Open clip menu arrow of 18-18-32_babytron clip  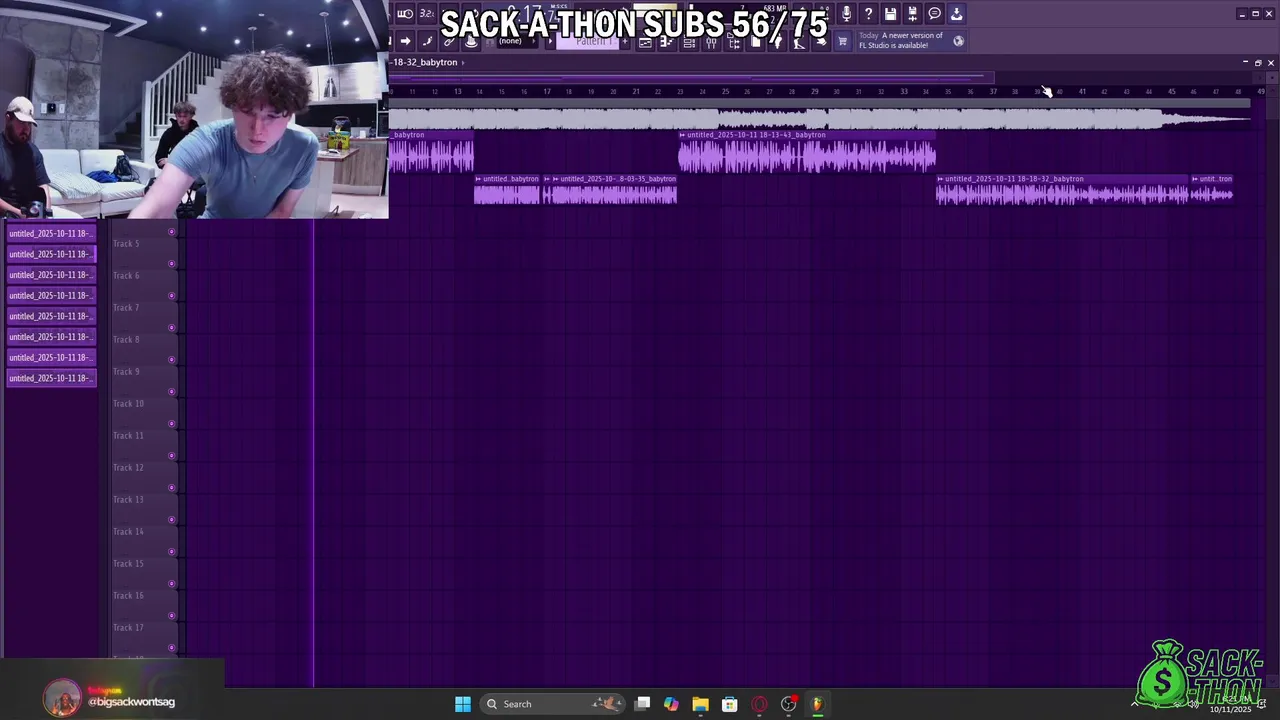coord(940,179)
